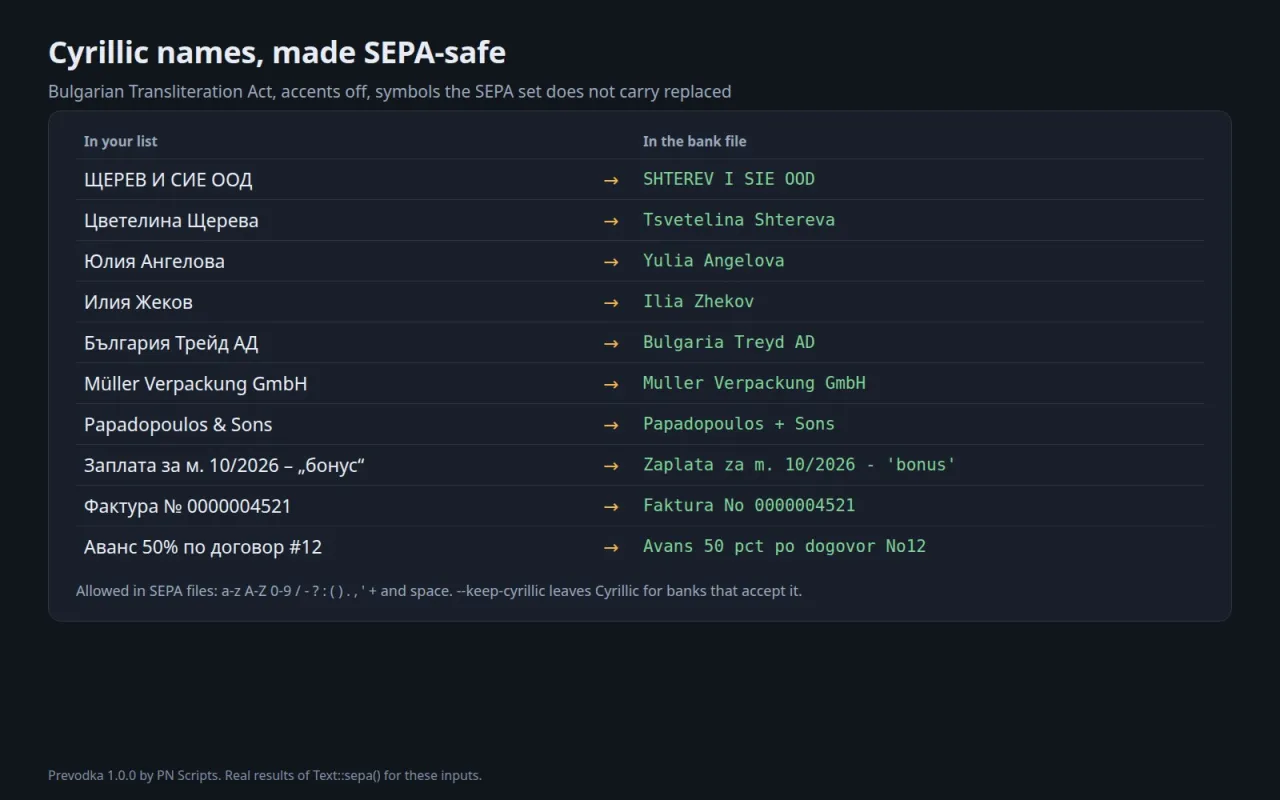Select the output 'Bulgaria Treyd AD'
This screenshot has width=1280, height=800.
729,342
